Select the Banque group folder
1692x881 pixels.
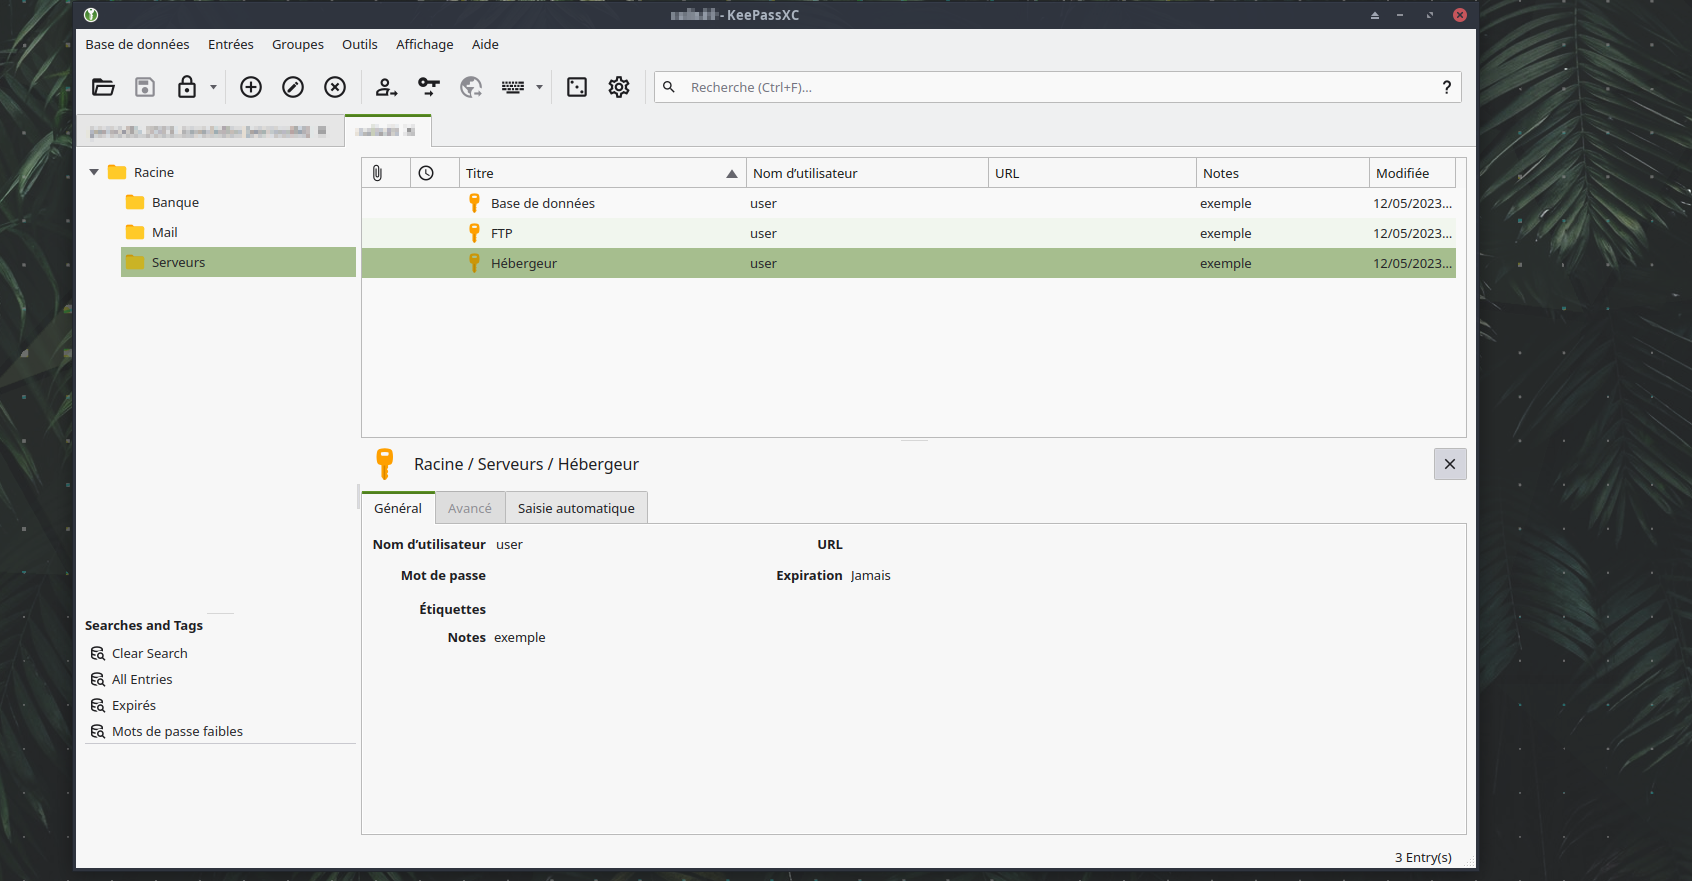click(175, 202)
